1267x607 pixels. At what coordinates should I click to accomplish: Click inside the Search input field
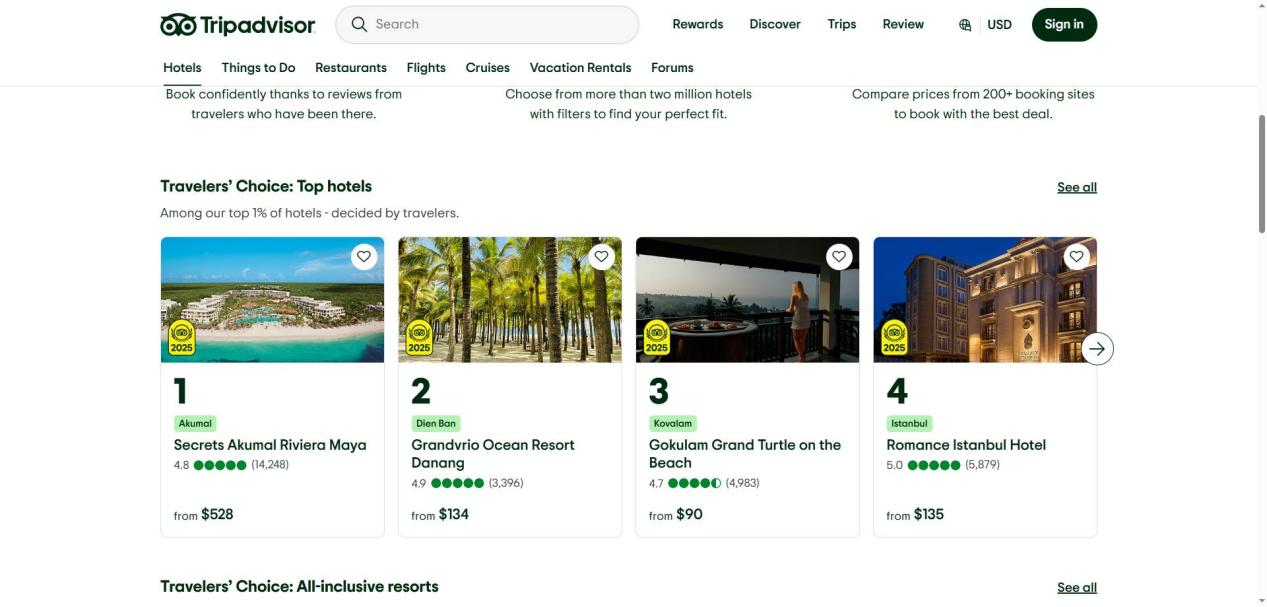(x=500, y=24)
